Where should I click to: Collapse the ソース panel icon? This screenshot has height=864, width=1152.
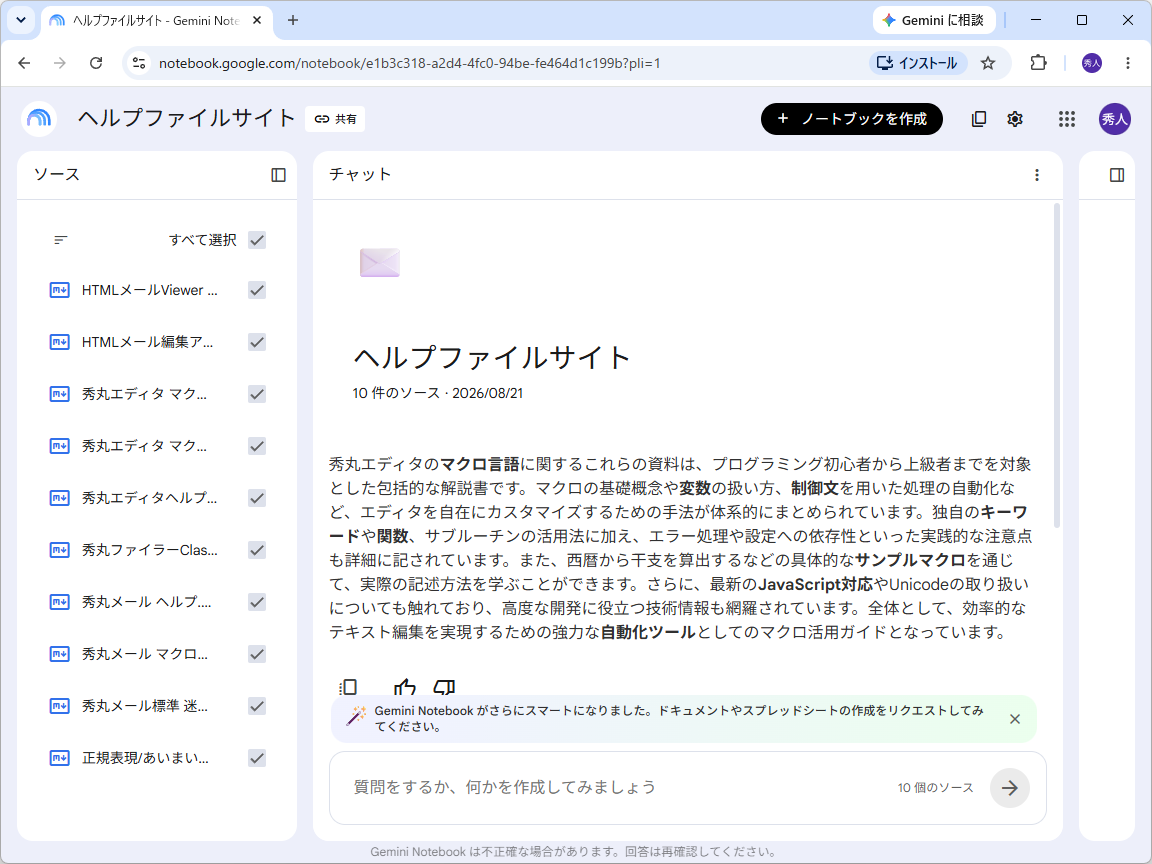(x=278, y=175)
